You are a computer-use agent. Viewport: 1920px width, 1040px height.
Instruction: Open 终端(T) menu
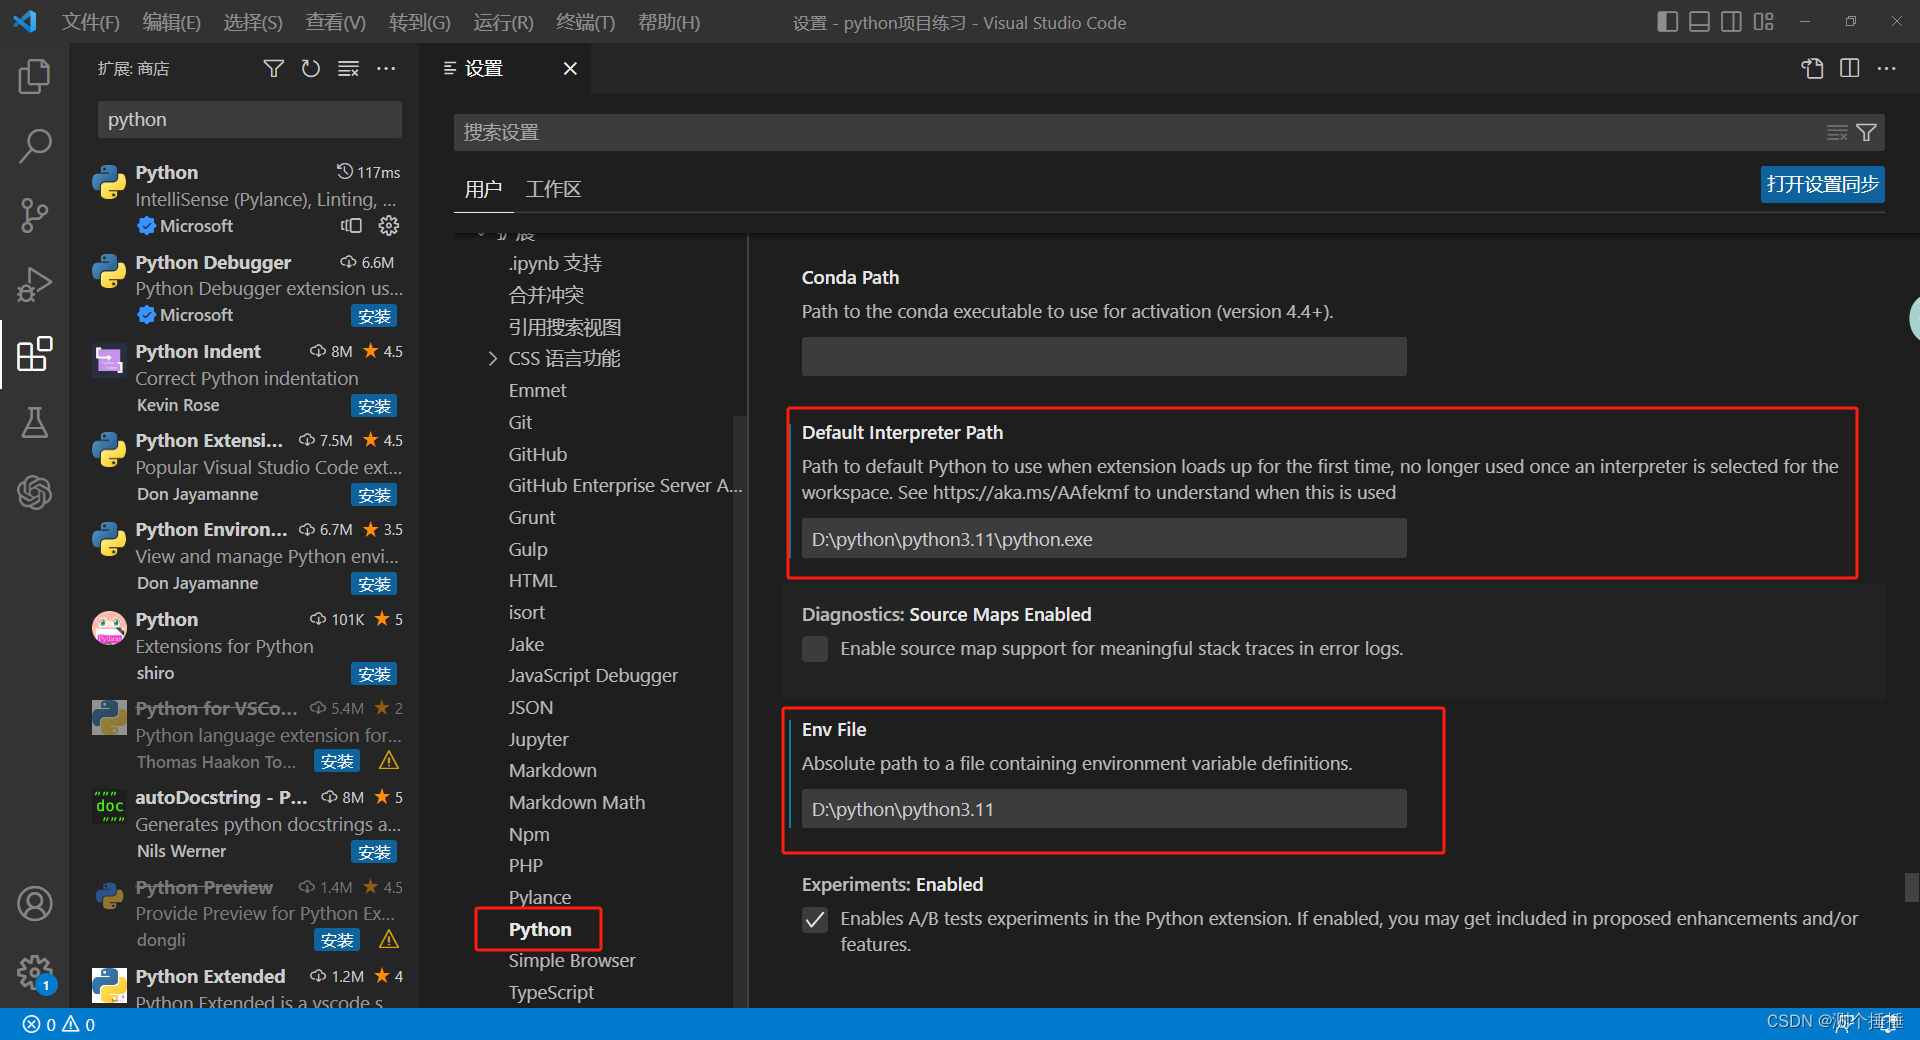pyautogui.click(x=586, y=22)
